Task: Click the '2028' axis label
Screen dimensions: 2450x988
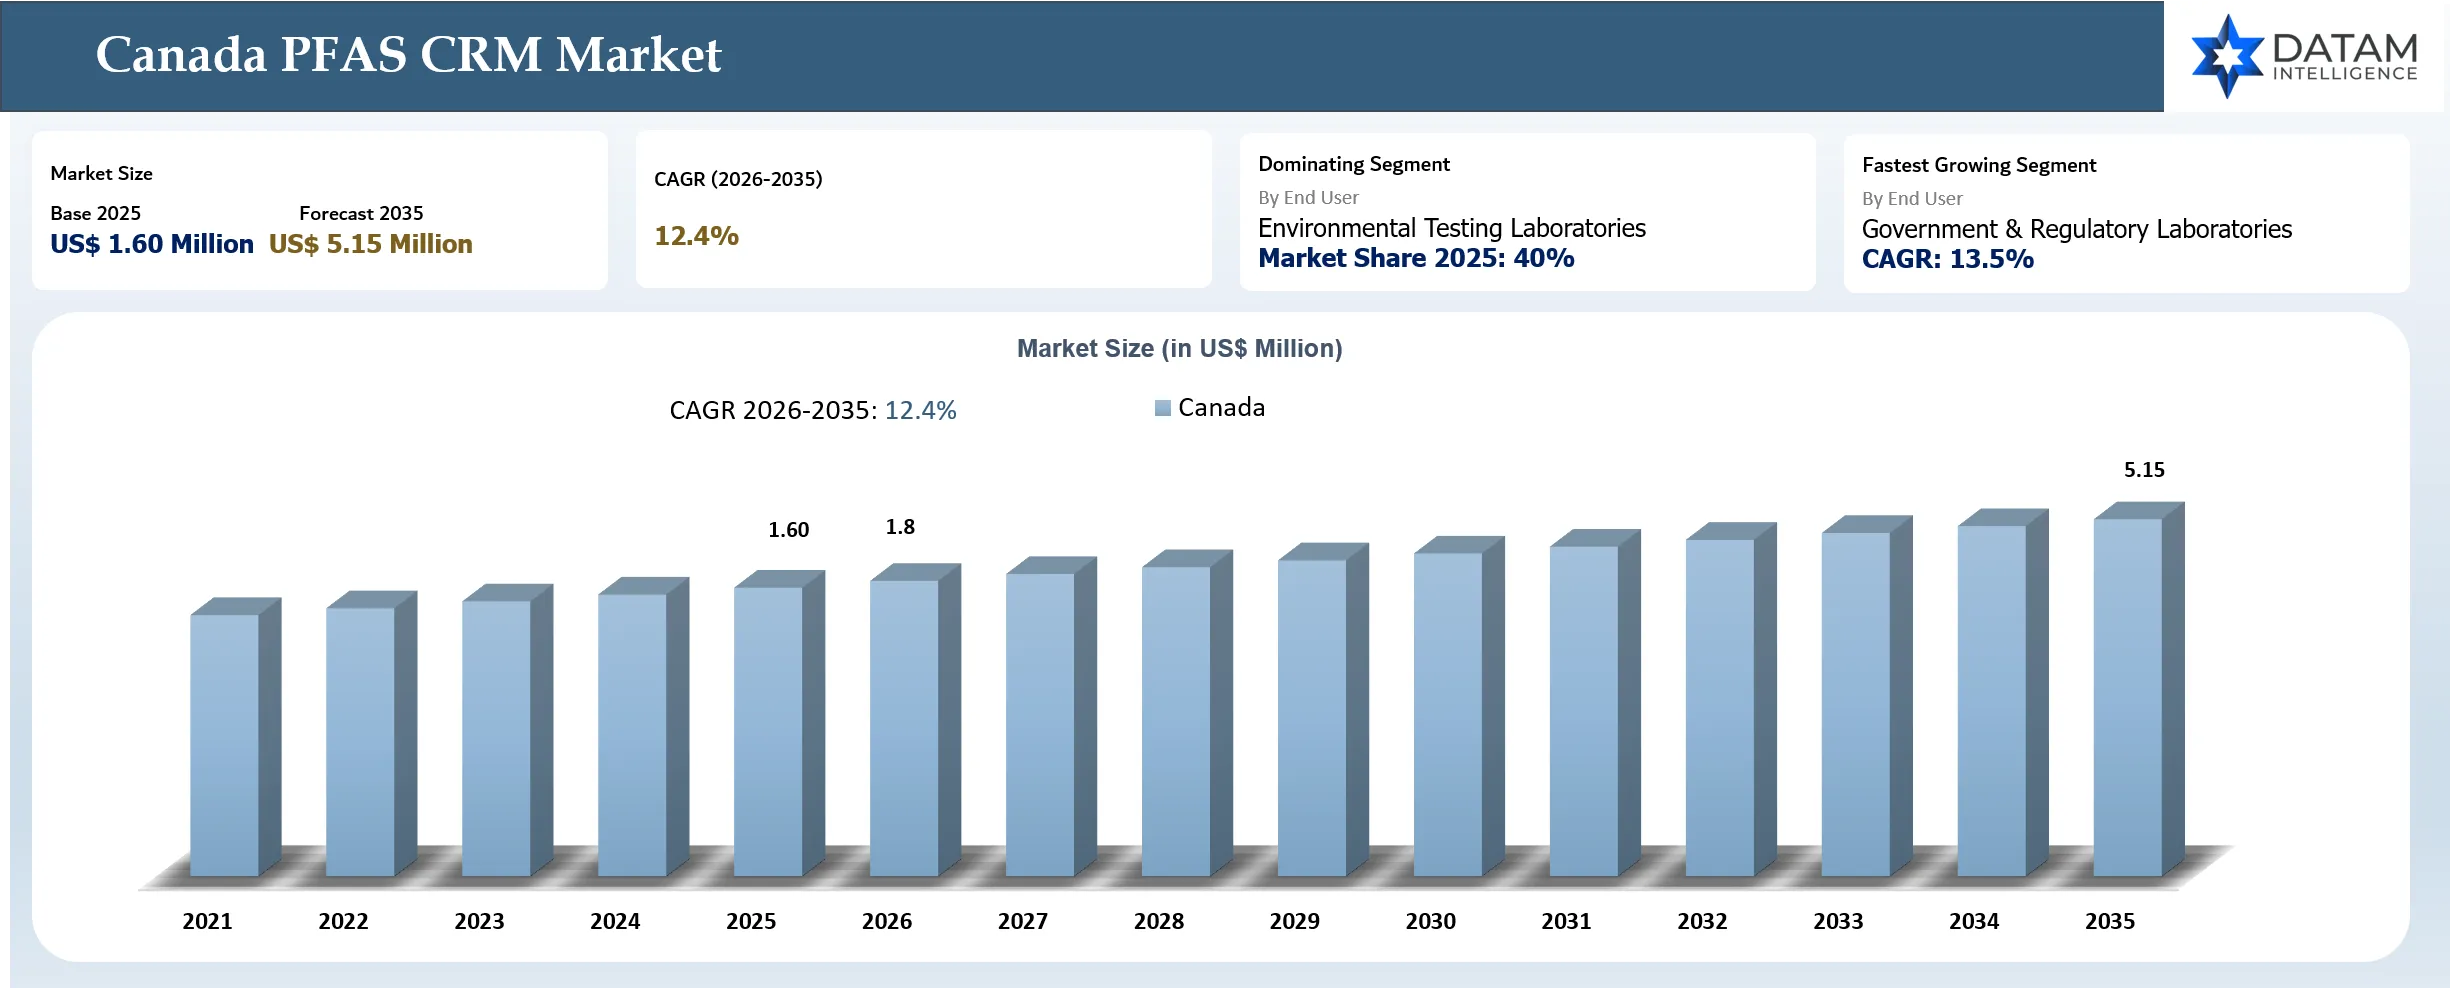Action: pyautogui.click(x=1159, y=921)
